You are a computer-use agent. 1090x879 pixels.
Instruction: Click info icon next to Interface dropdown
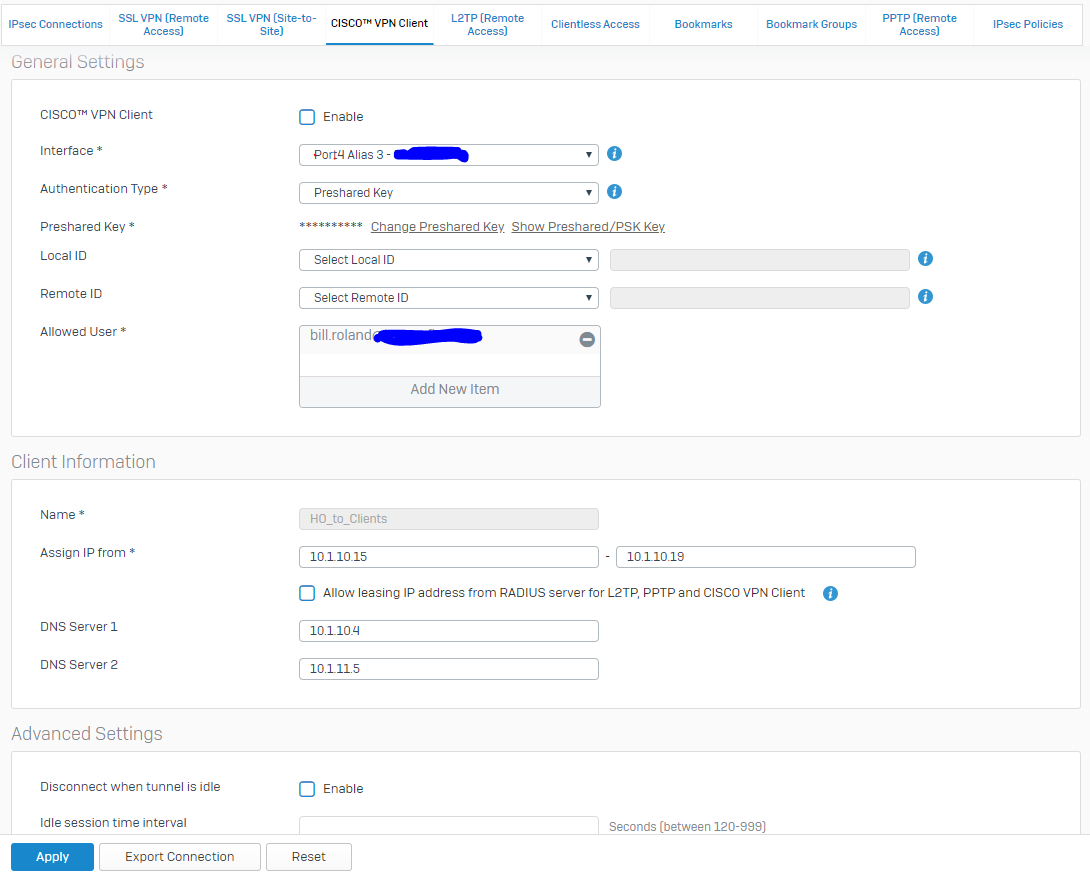615,154
